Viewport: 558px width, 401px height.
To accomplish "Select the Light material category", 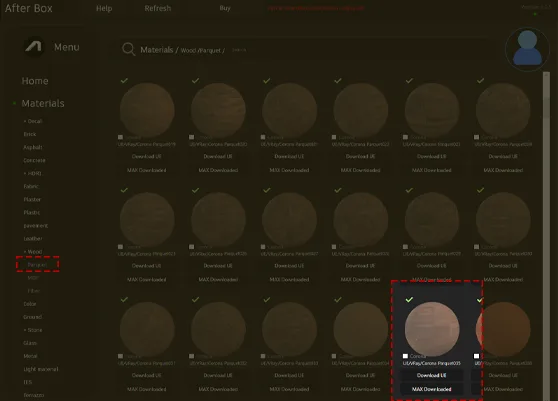I will [x=41, y=369].
